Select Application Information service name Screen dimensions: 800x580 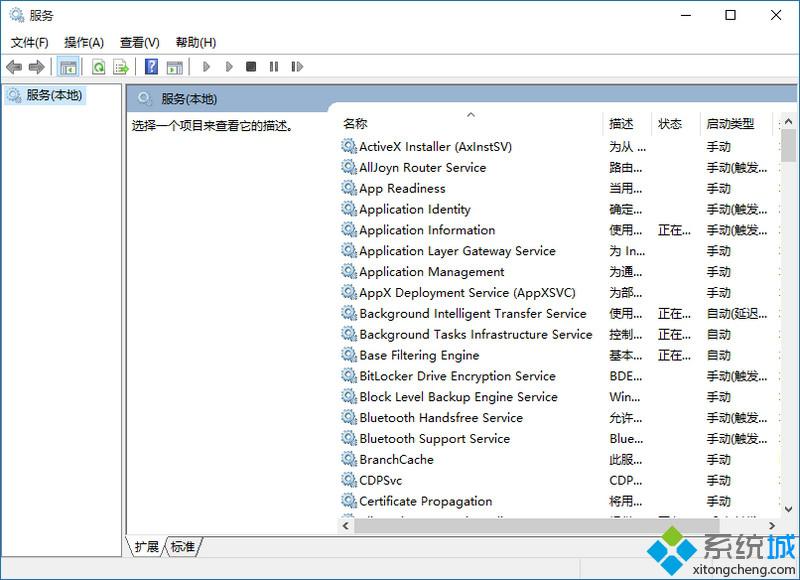(x=427, y=230)
